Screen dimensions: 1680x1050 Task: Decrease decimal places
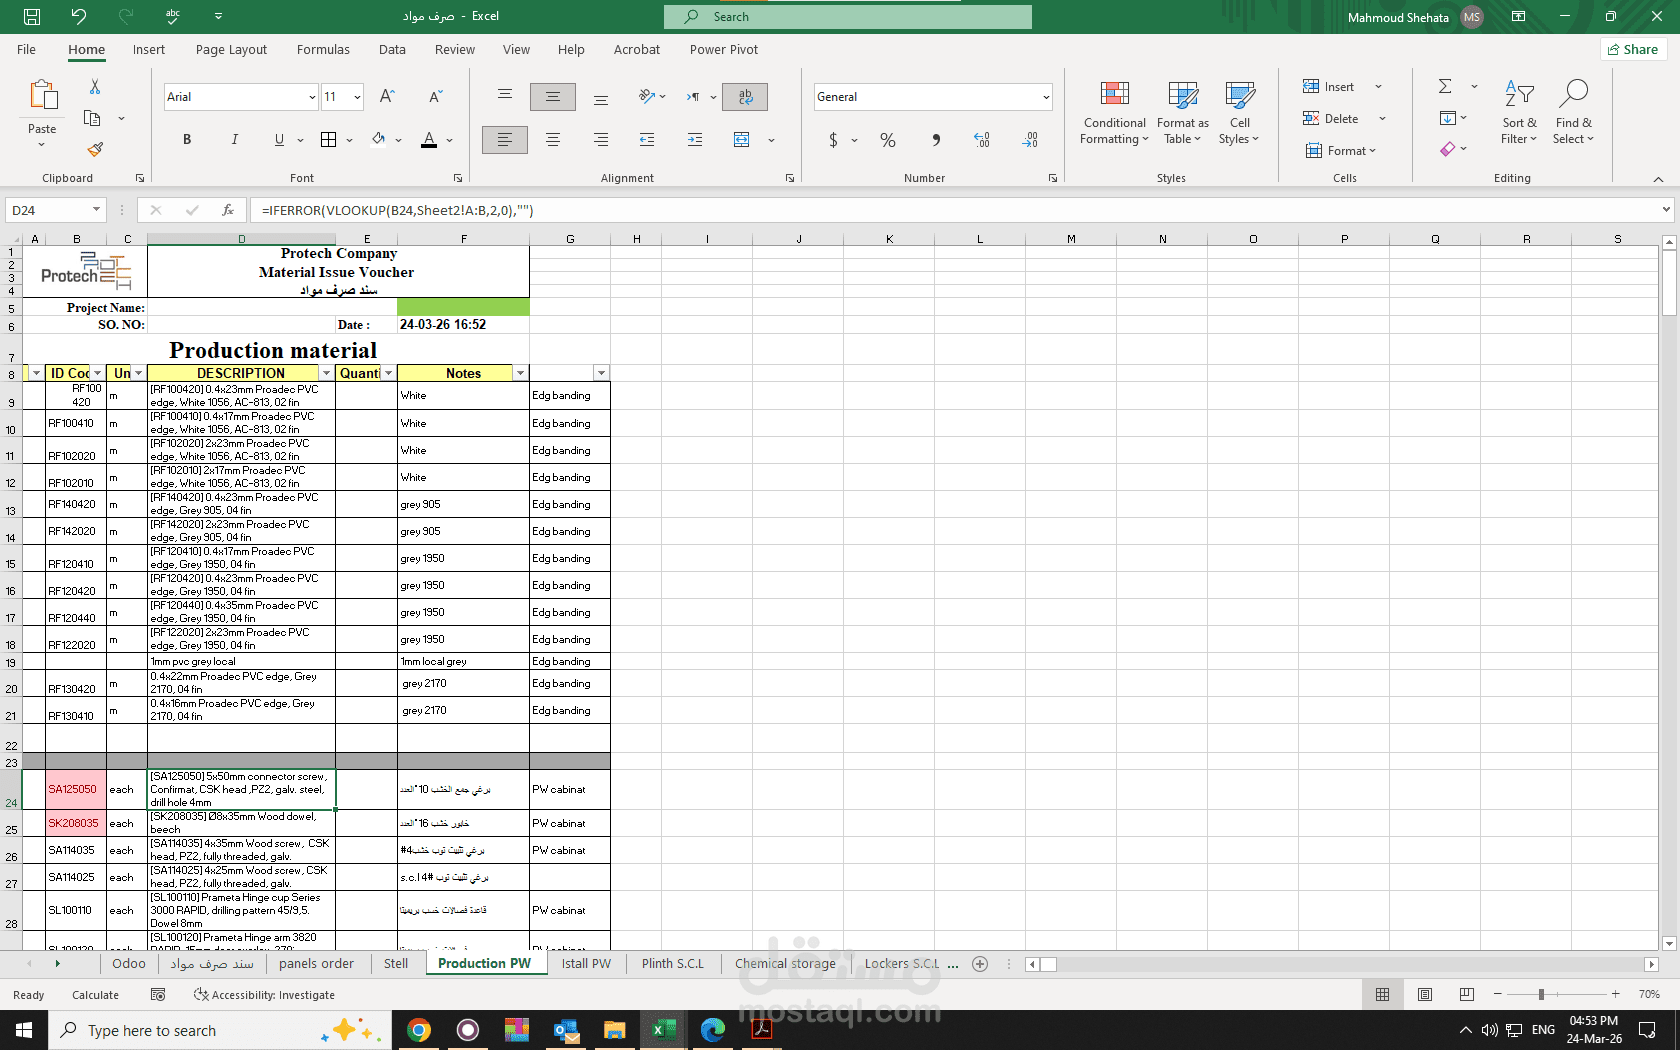coord(1030,140)
